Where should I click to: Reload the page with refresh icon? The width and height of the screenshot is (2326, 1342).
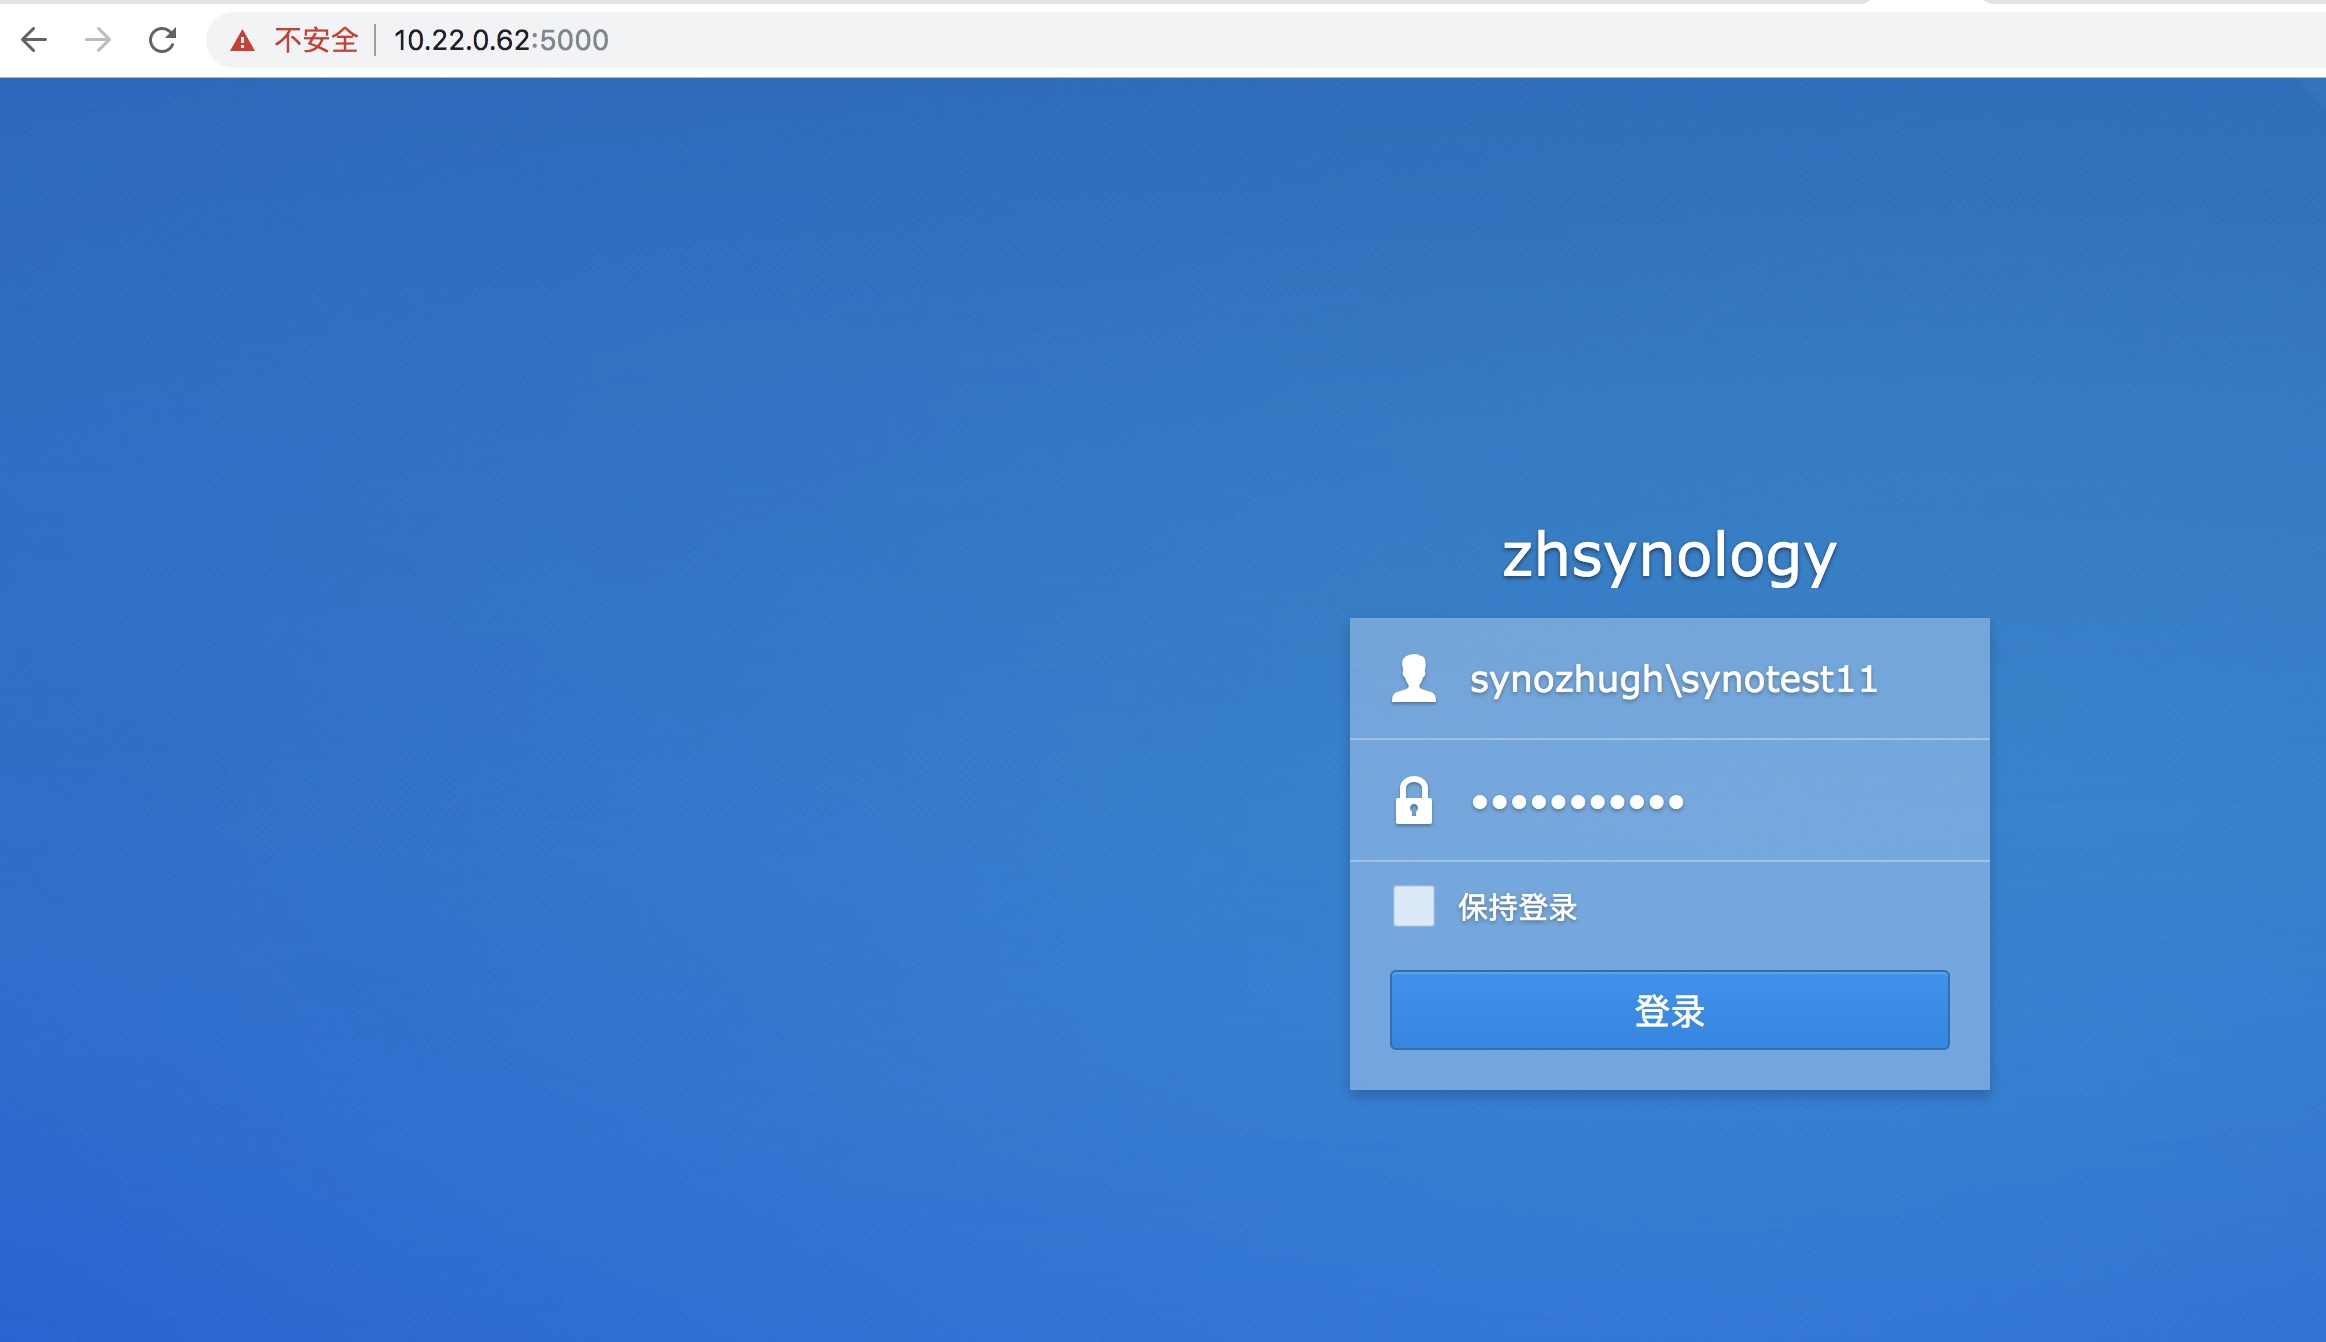coord(162,40)
